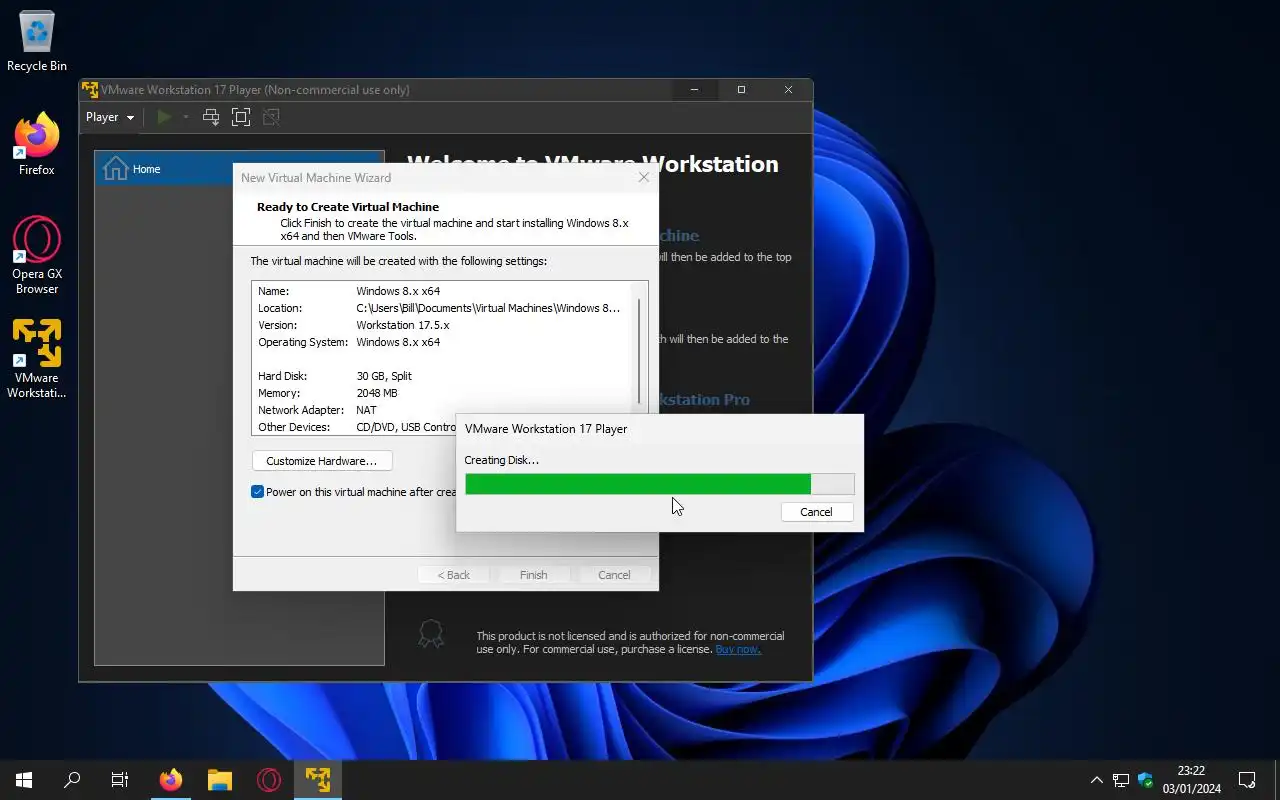Open the Player menu dropdown

(110, 117)
